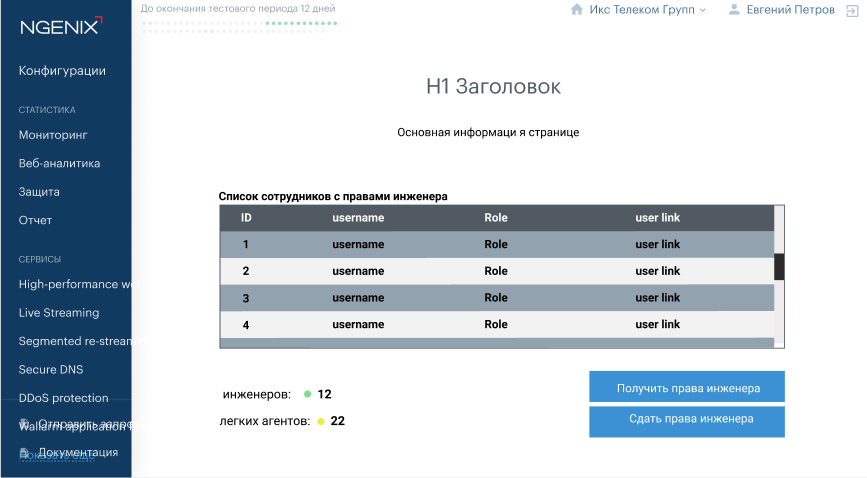Click the trial period dotted progress indicator
The height and width of the screenshot is (478, 867).
[x=239, y=27]
